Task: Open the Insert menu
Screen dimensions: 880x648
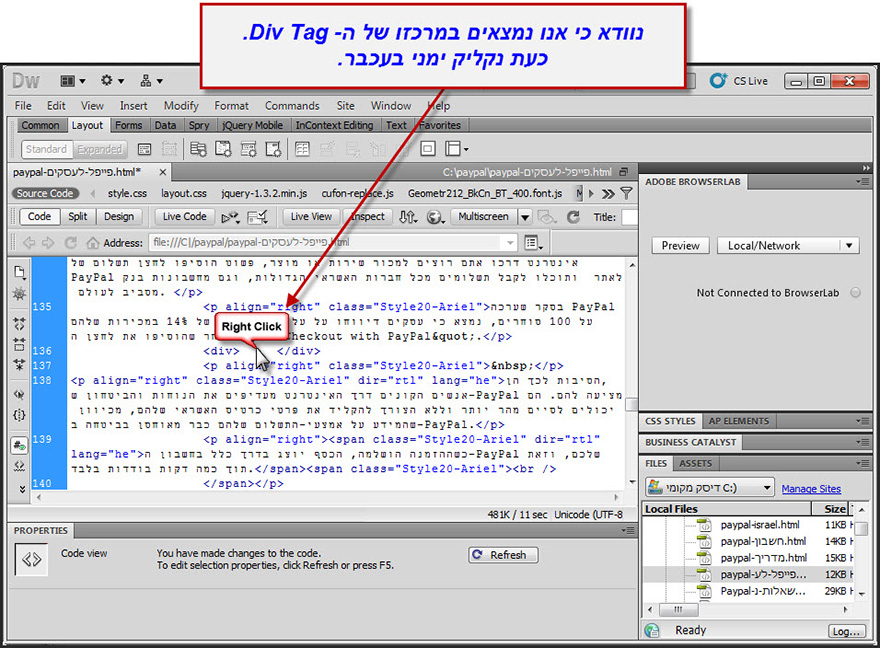Action: (x=133, y=105)
